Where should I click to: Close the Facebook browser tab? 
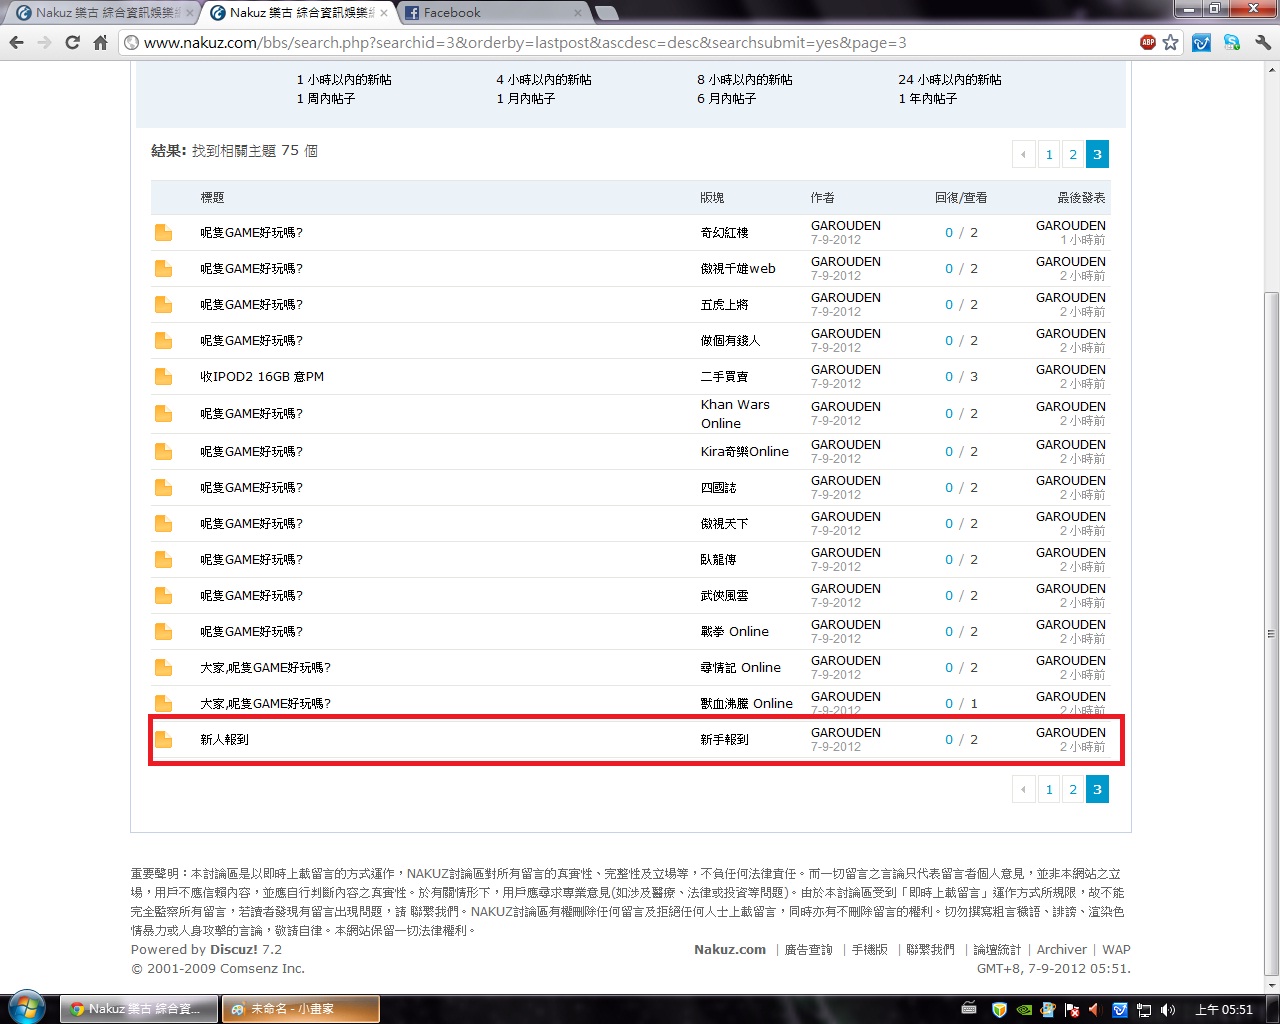pos(578,13)
